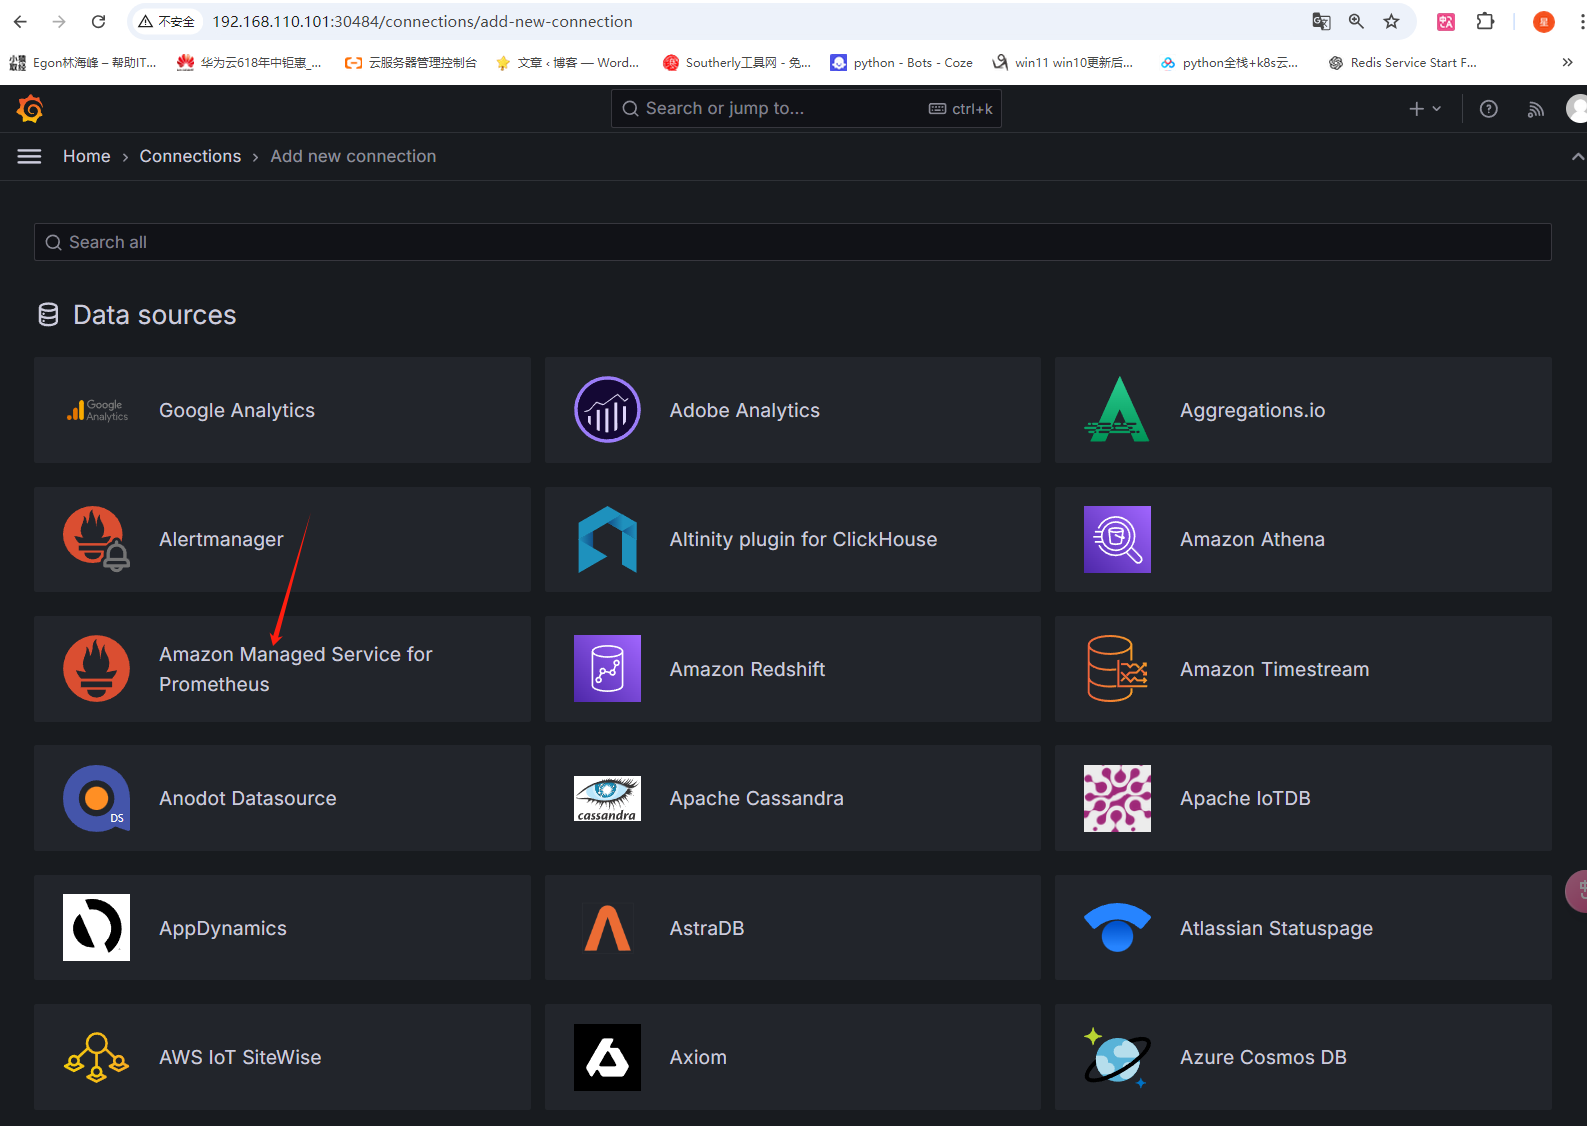Viewport: 1587px width, 1126px height.
Task: Open Adobe Analytics data source
Action: pyautogui.click(x=792, y=410)
